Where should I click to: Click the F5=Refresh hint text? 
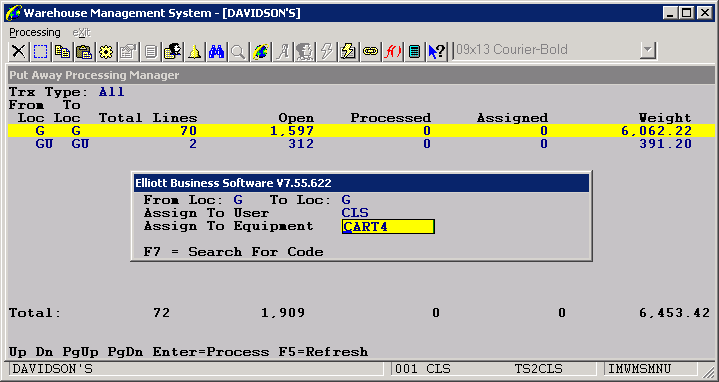323,352
